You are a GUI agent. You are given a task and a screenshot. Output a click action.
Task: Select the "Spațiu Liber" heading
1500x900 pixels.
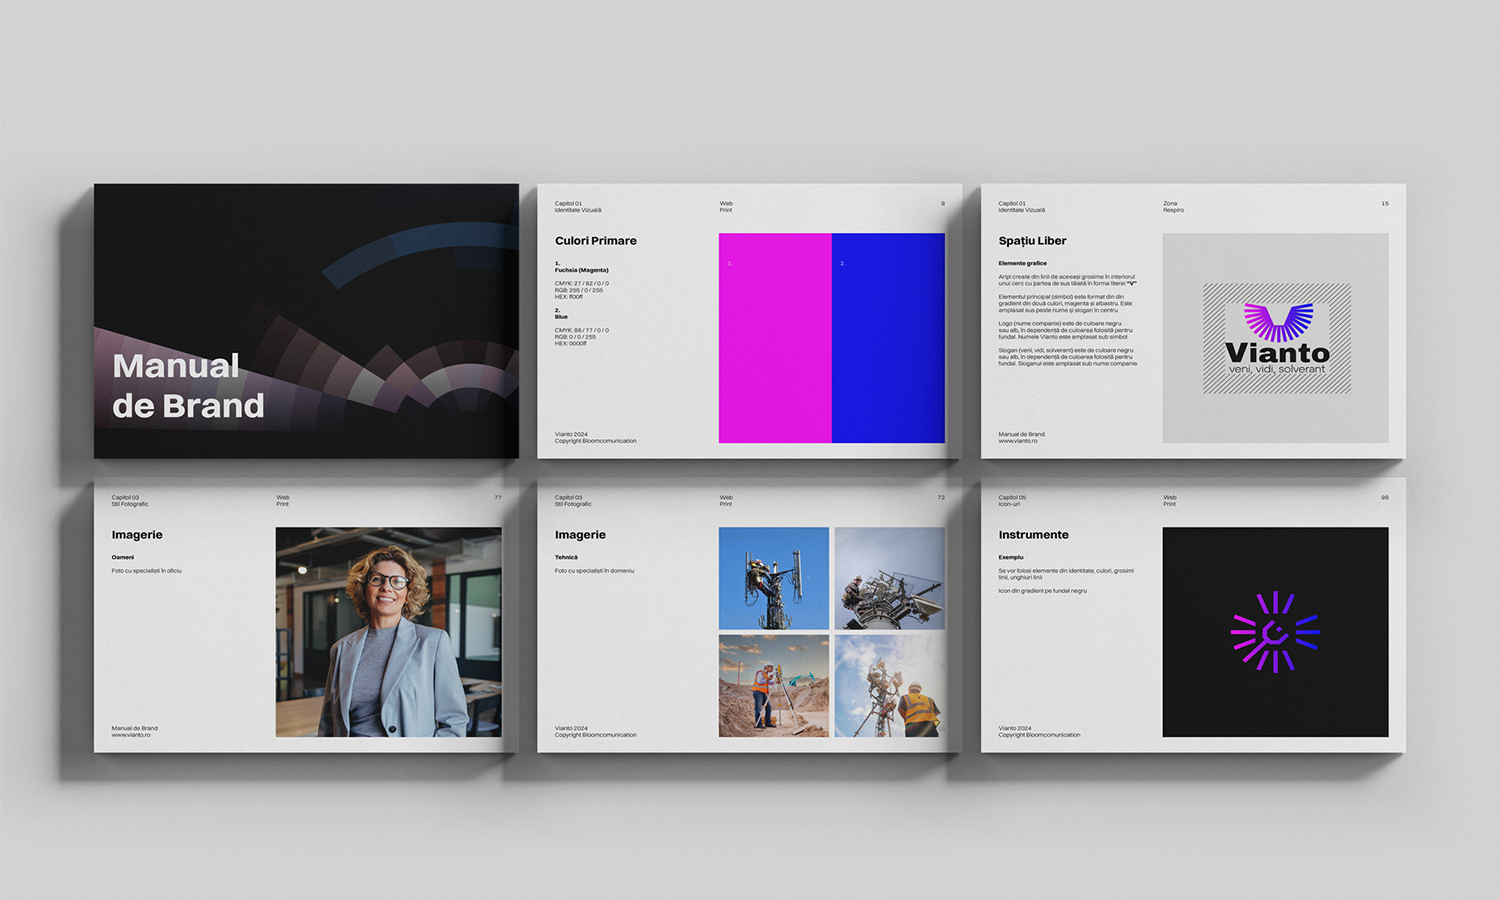coord(1032,241)
